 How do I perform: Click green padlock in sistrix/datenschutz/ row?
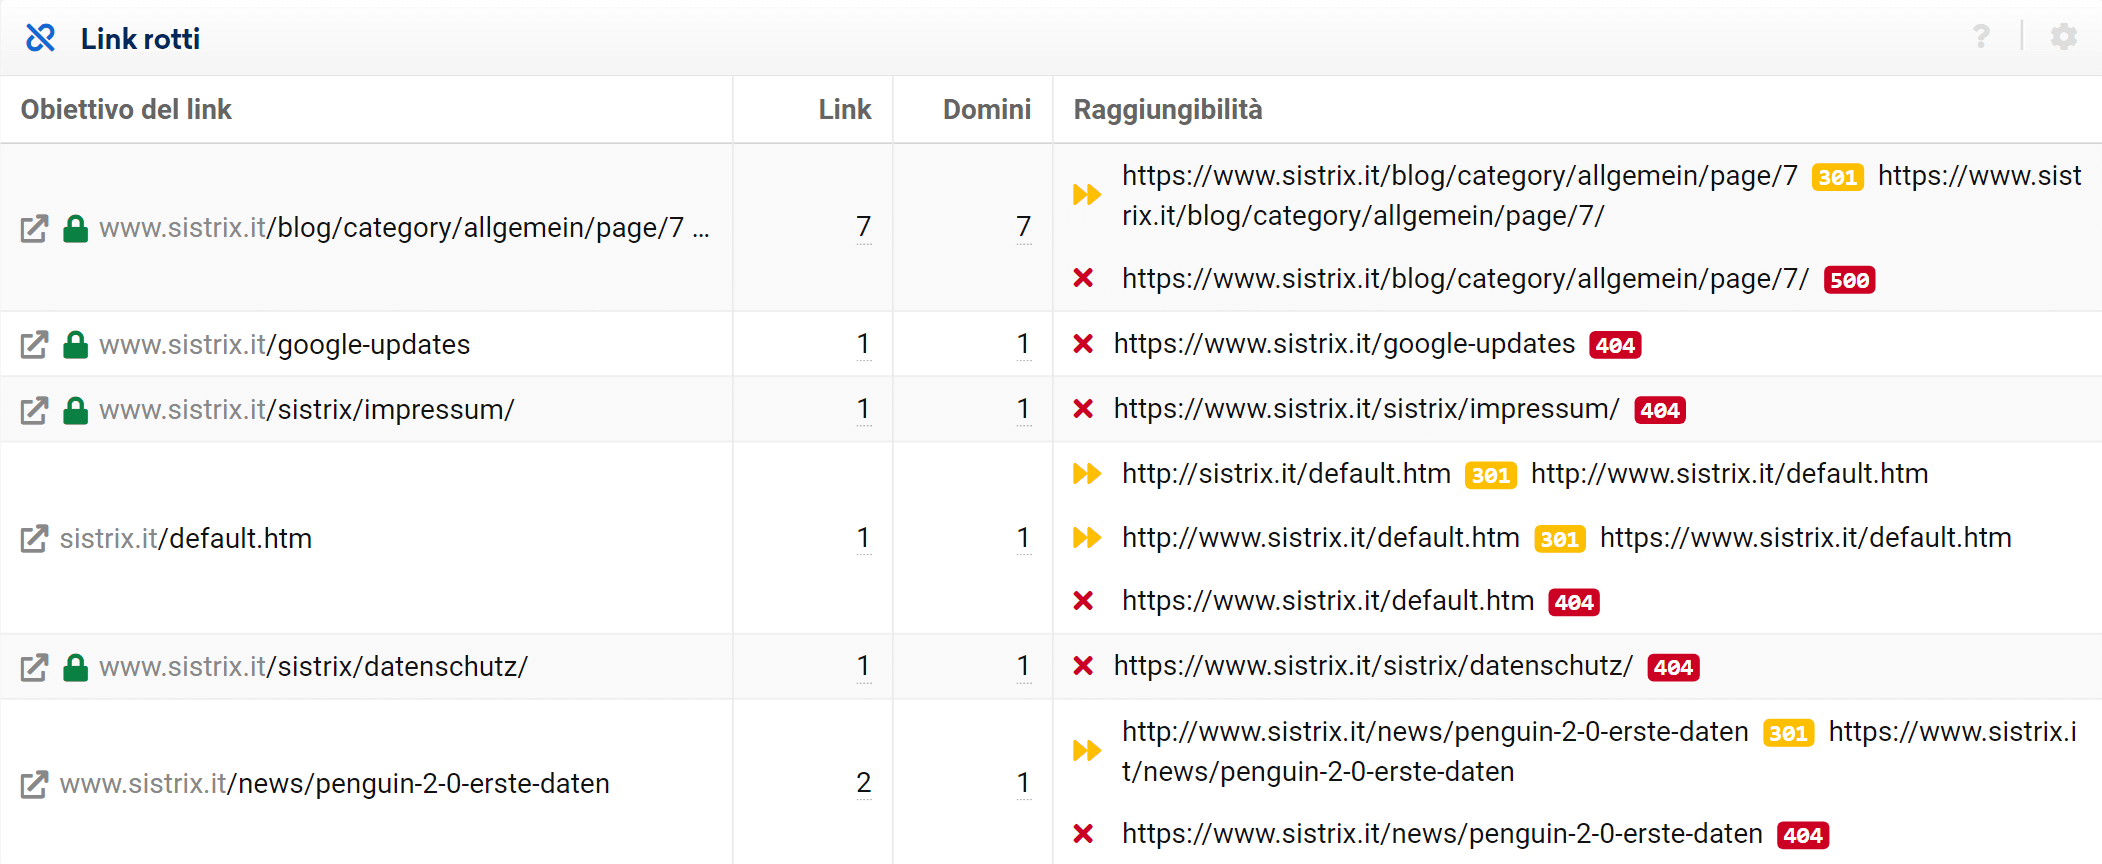pos(76,667)
